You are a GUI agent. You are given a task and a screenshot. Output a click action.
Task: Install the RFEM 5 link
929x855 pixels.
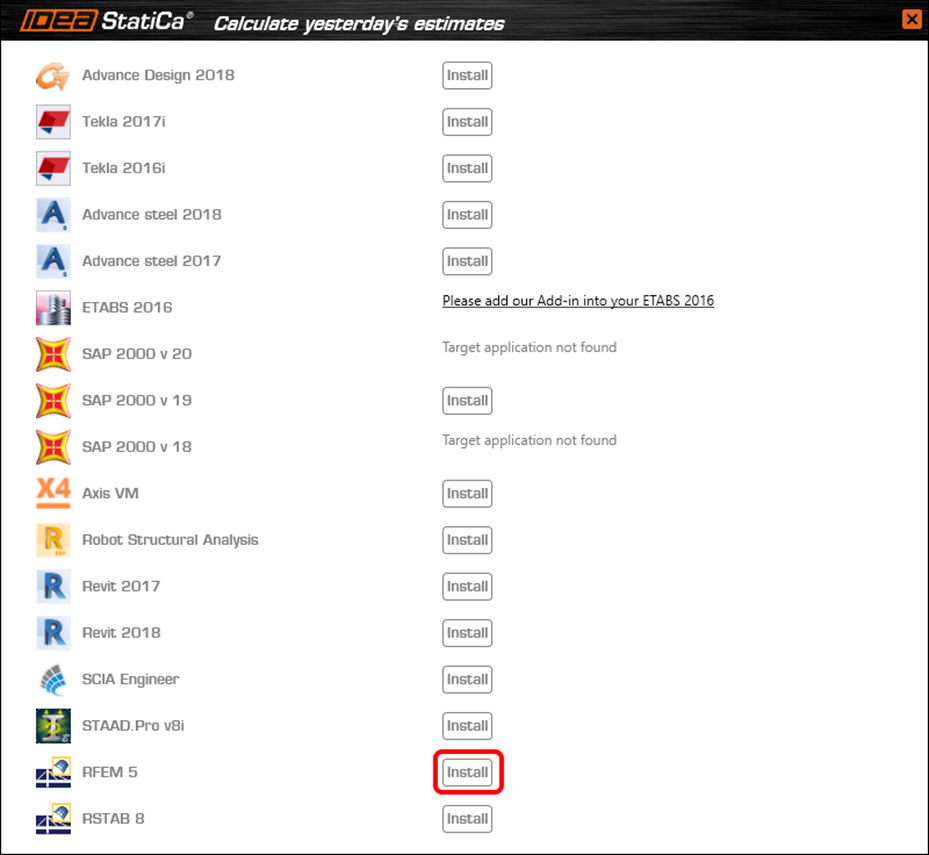(467, 772)
